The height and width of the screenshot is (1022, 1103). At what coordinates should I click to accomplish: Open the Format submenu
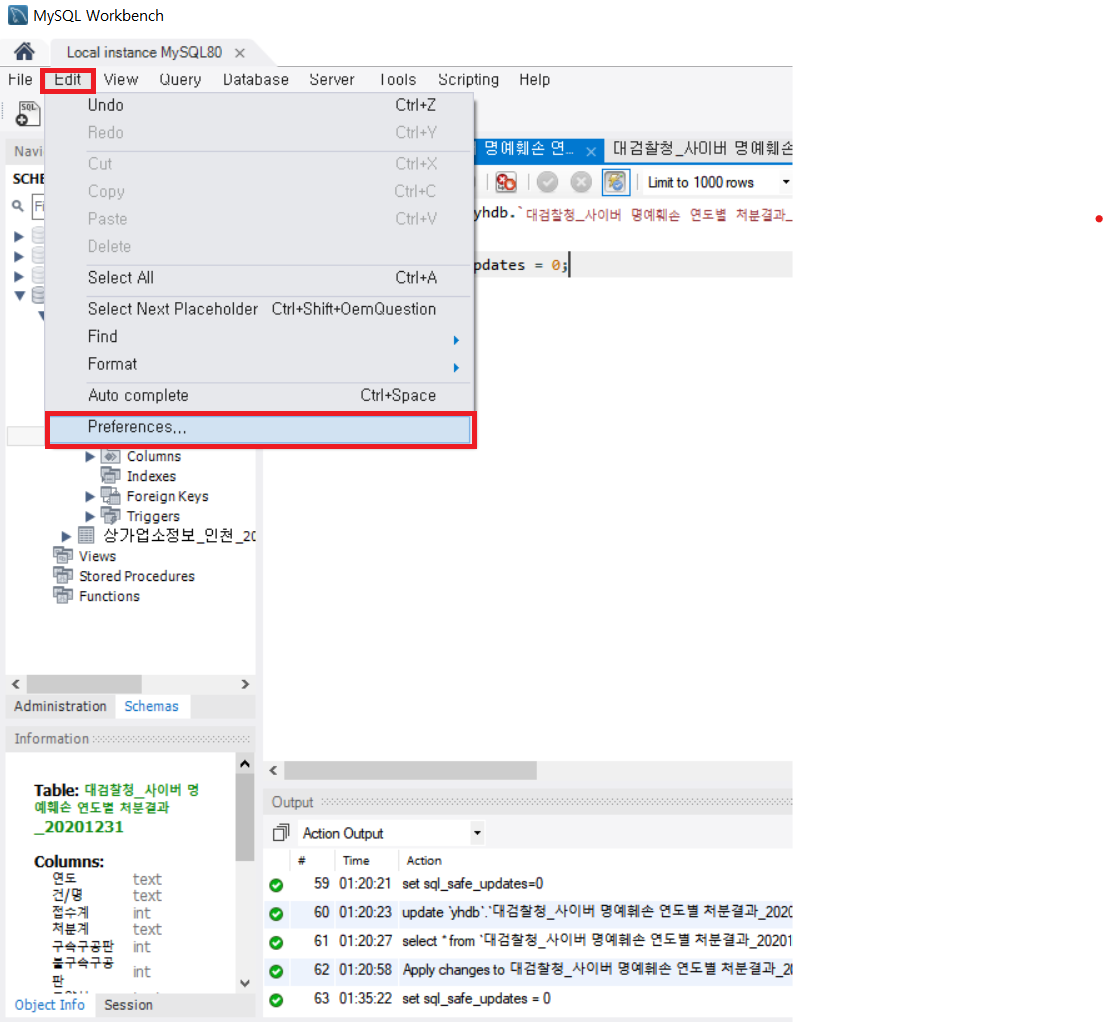click(261, 364)
